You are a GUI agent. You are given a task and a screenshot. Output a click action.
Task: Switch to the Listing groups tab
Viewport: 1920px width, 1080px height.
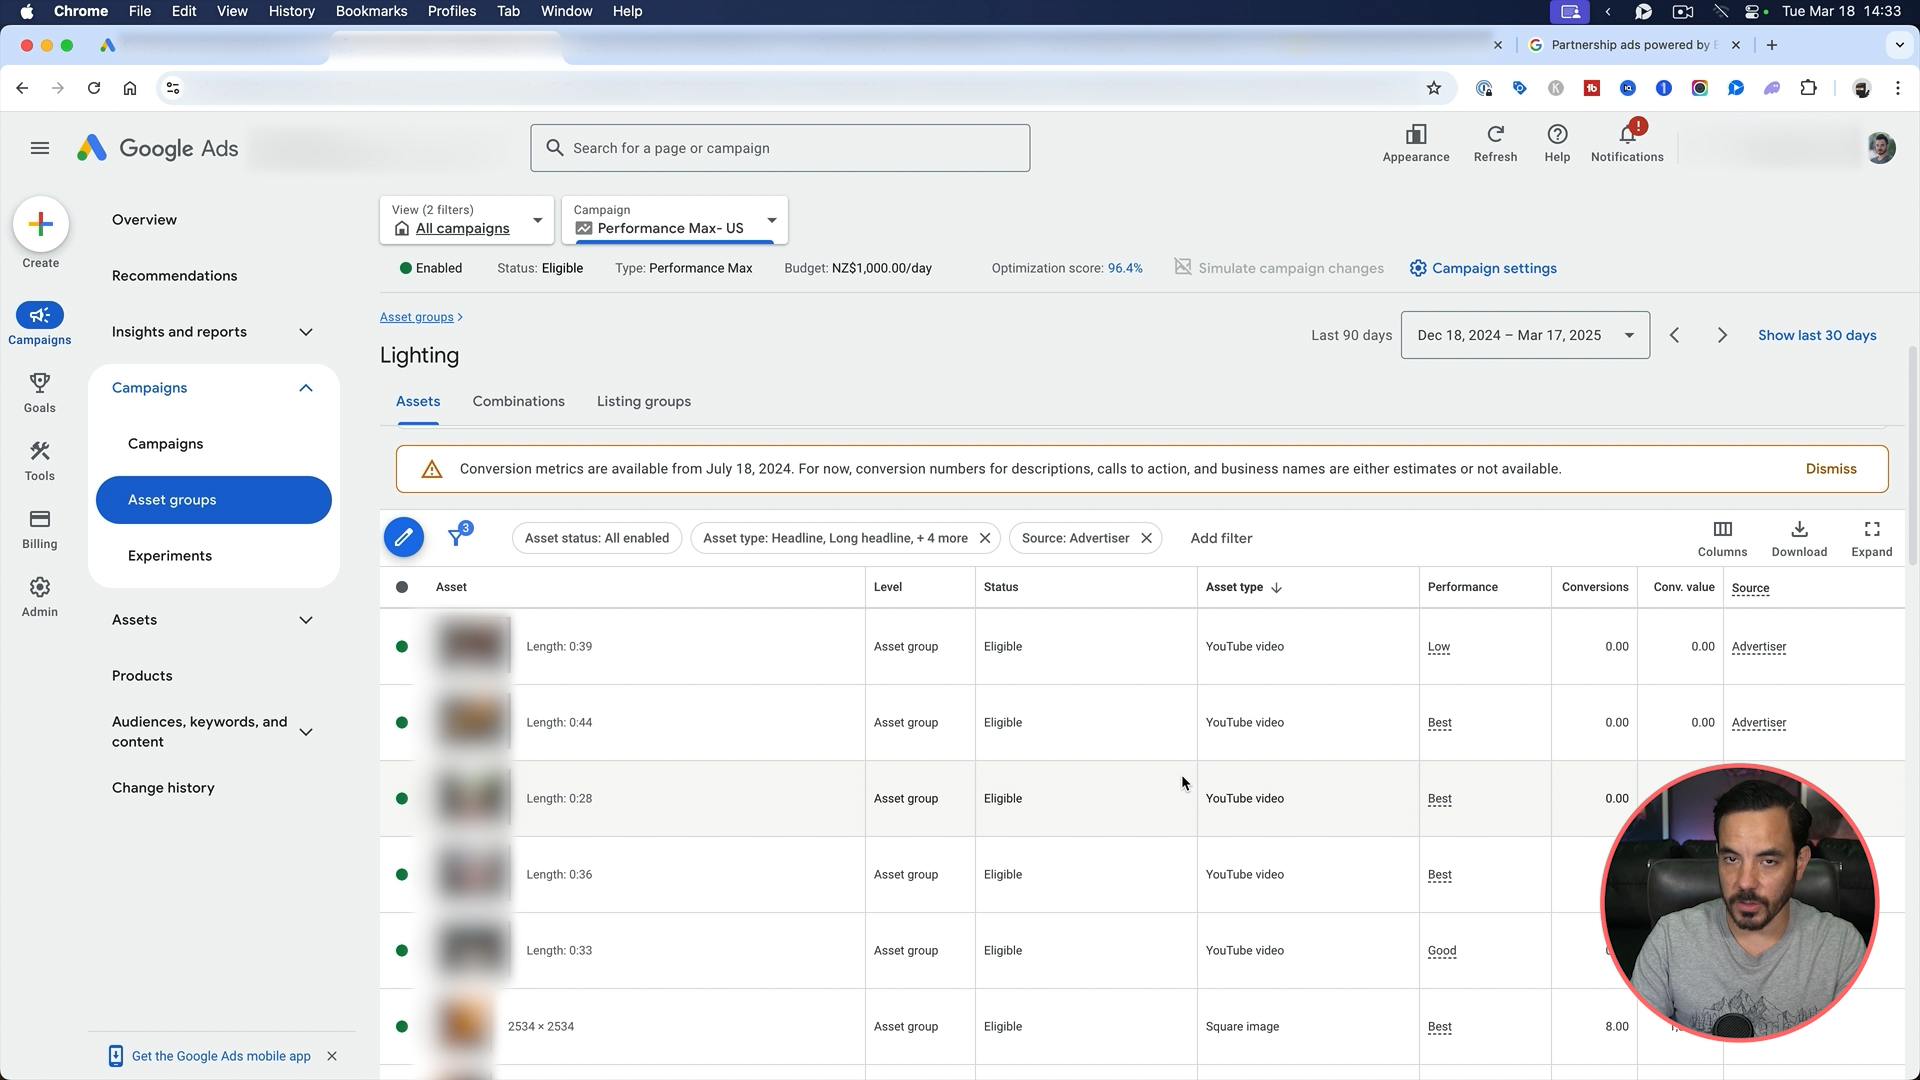644,402
